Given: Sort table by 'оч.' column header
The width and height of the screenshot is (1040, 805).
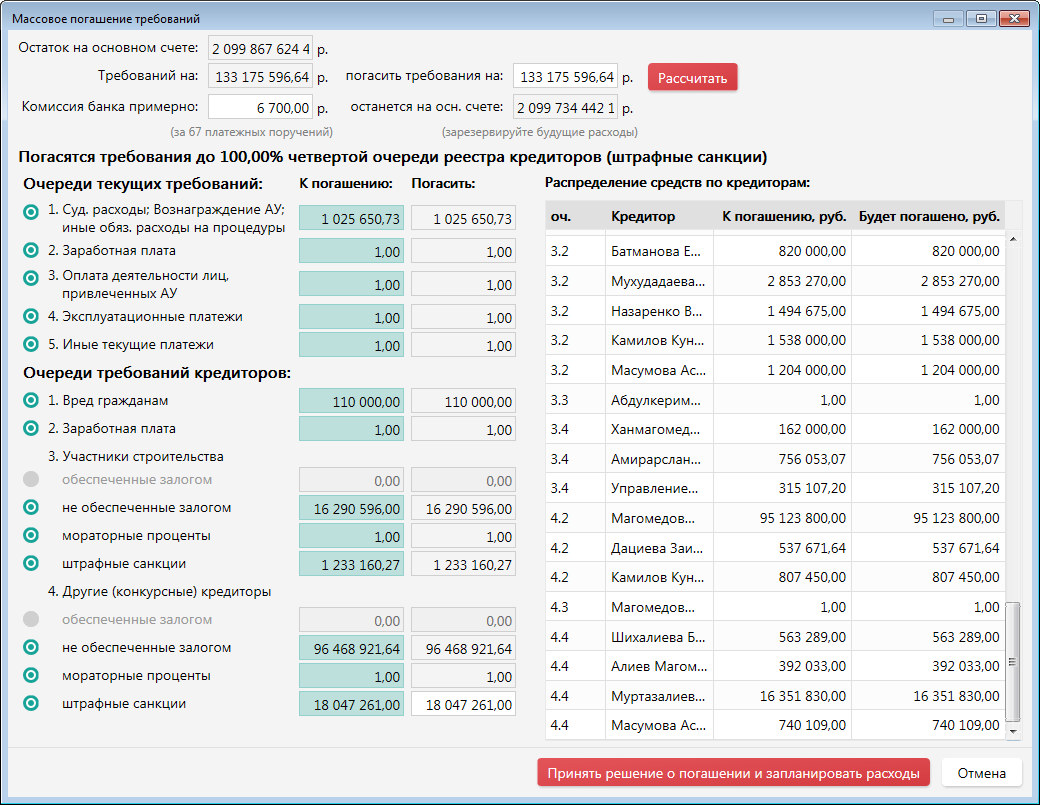Looking at the screenshot, I should click(x=560, y=217).
